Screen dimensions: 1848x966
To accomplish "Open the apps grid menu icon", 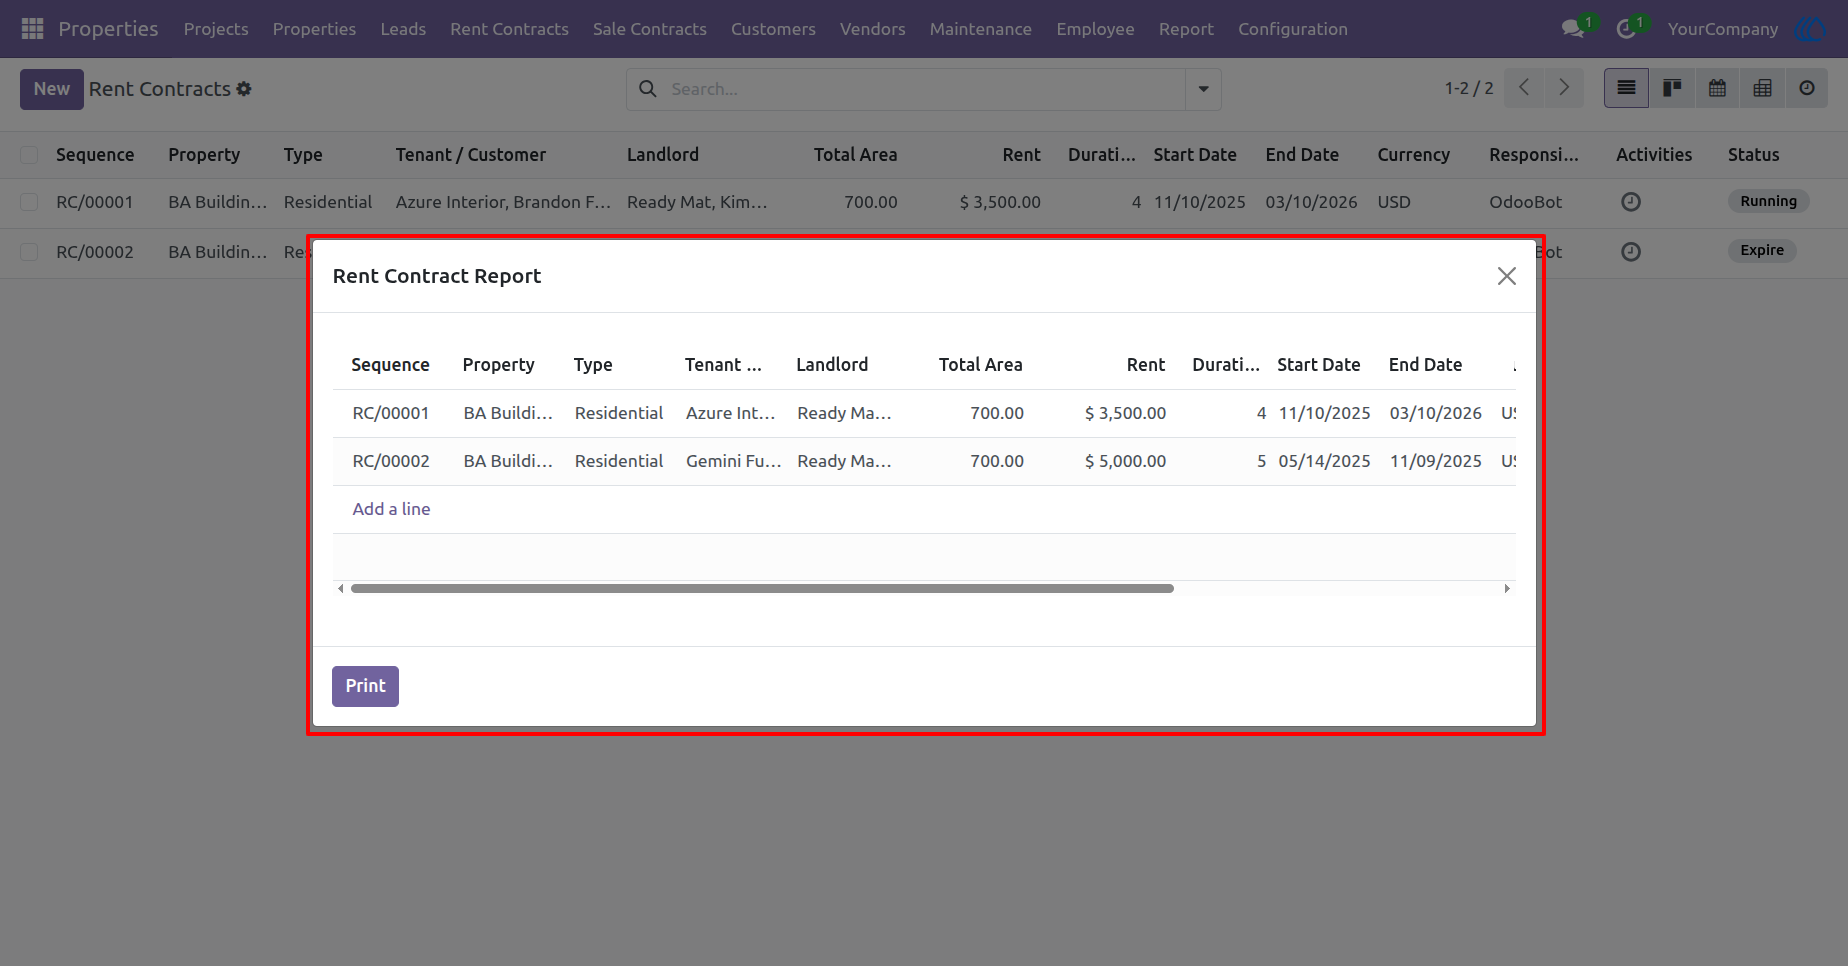I will [x=32, y=29].
